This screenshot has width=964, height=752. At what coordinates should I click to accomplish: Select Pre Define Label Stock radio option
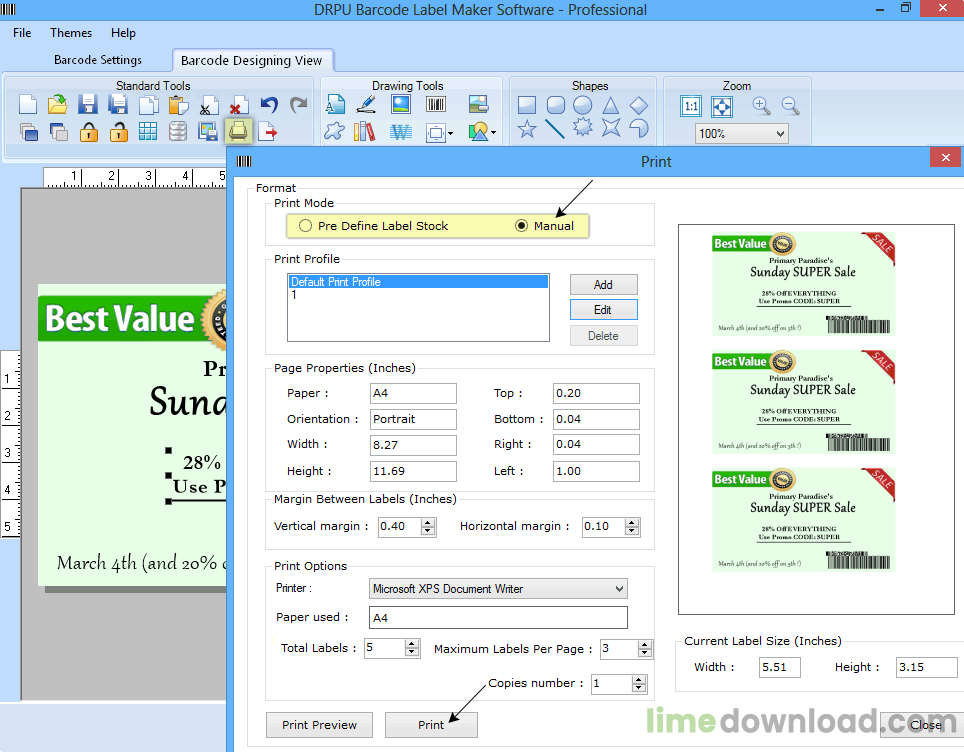[x=374, y=226]
